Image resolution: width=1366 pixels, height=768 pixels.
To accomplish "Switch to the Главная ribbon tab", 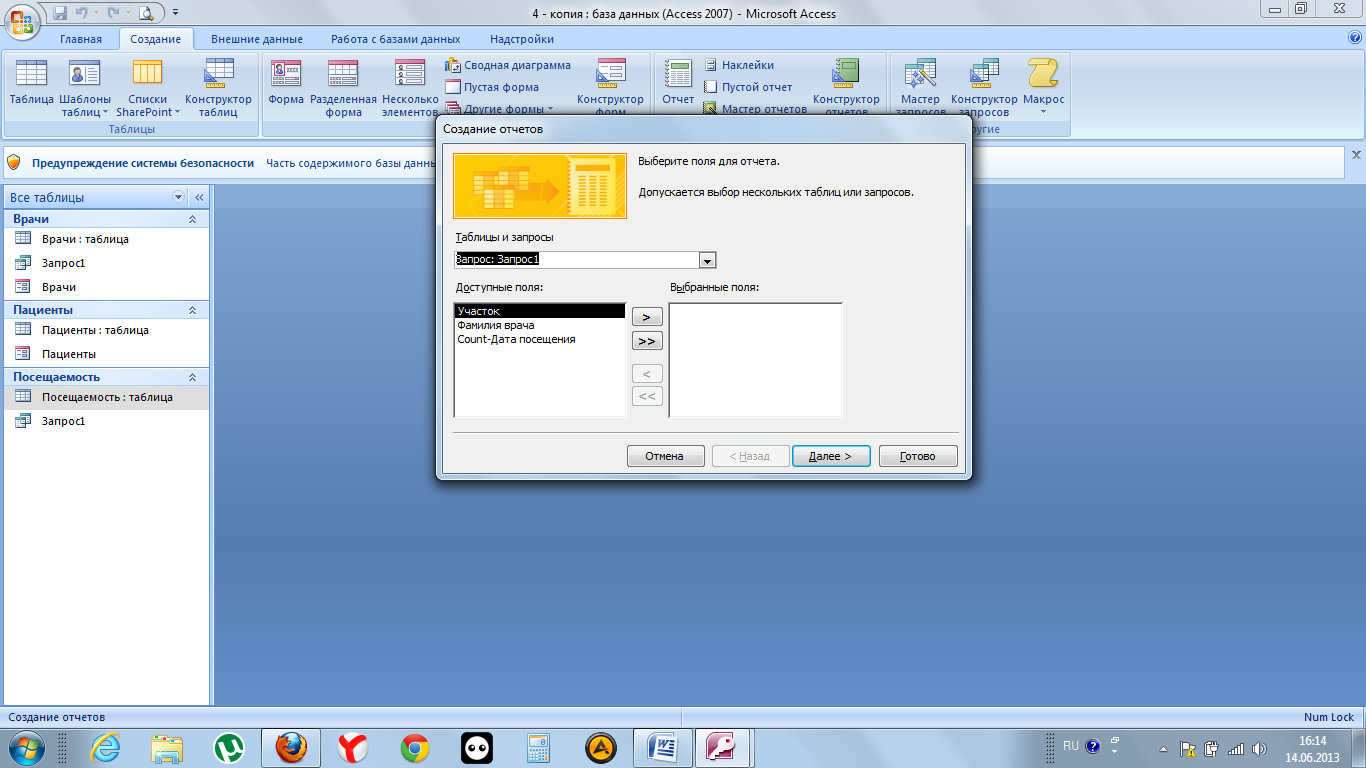I will (x=81, y=40).
